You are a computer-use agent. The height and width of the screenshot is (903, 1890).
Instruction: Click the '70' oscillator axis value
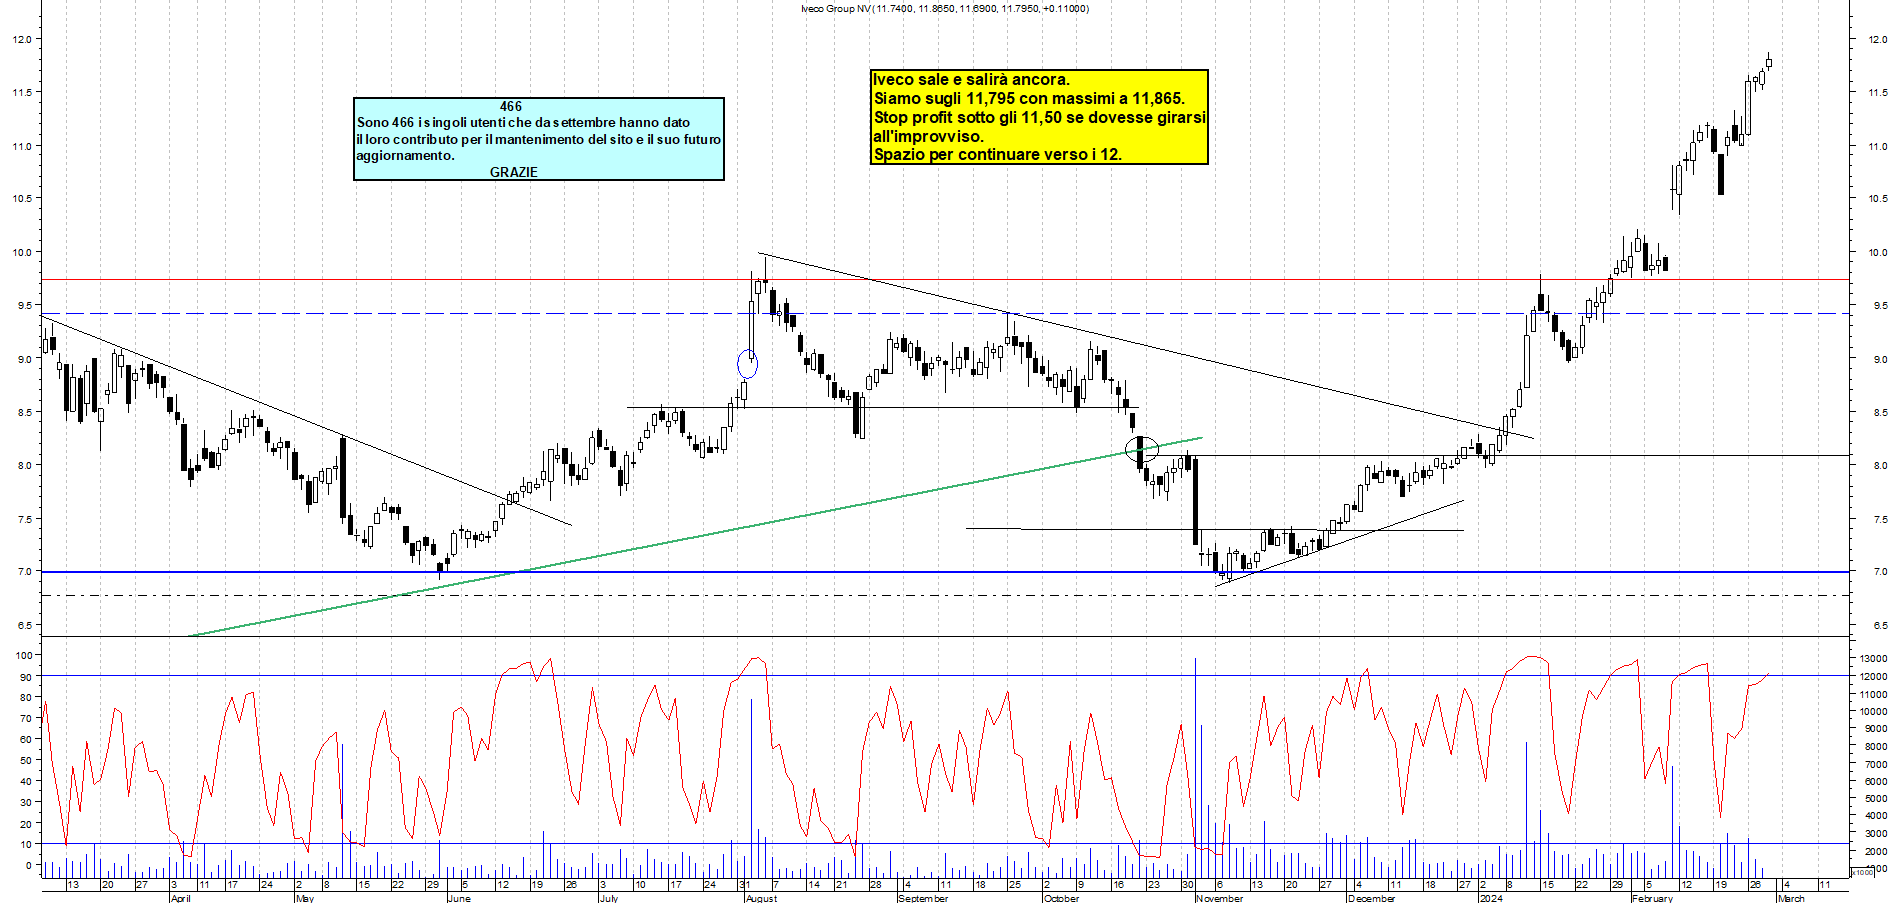pyautogui.click(x=26, y=719)
